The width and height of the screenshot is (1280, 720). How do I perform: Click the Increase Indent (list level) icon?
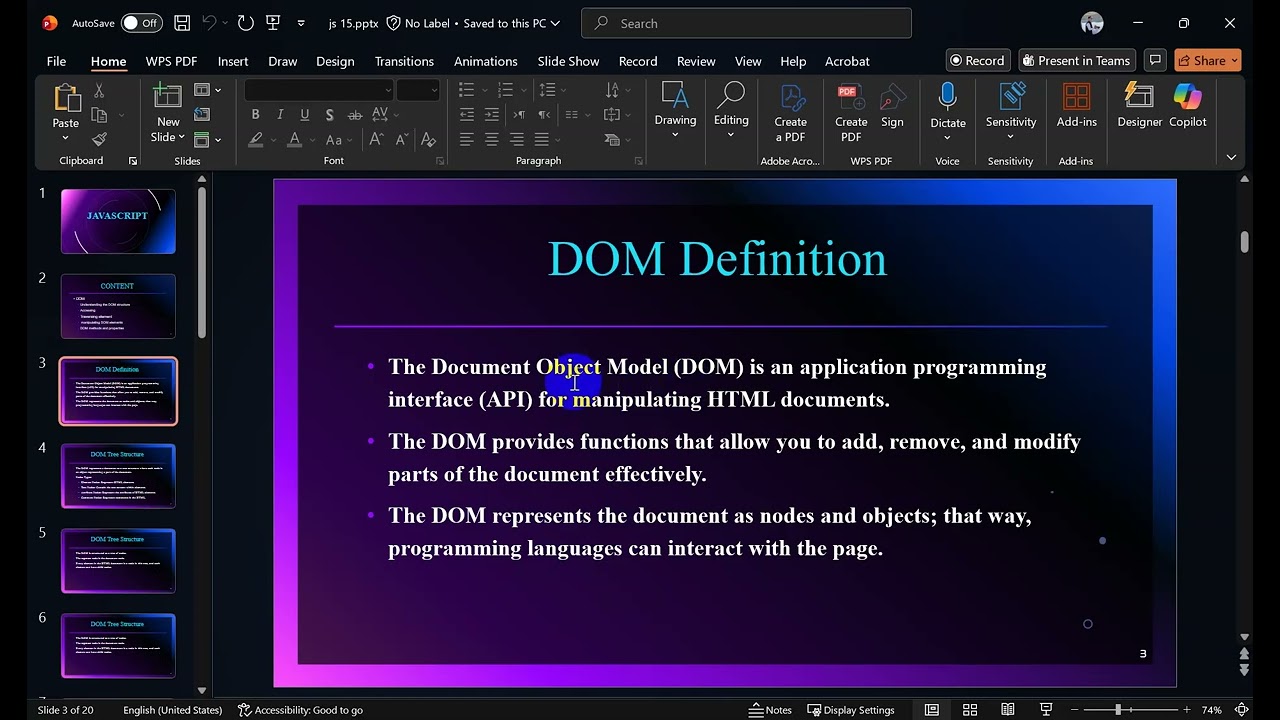tap(492, 115)
